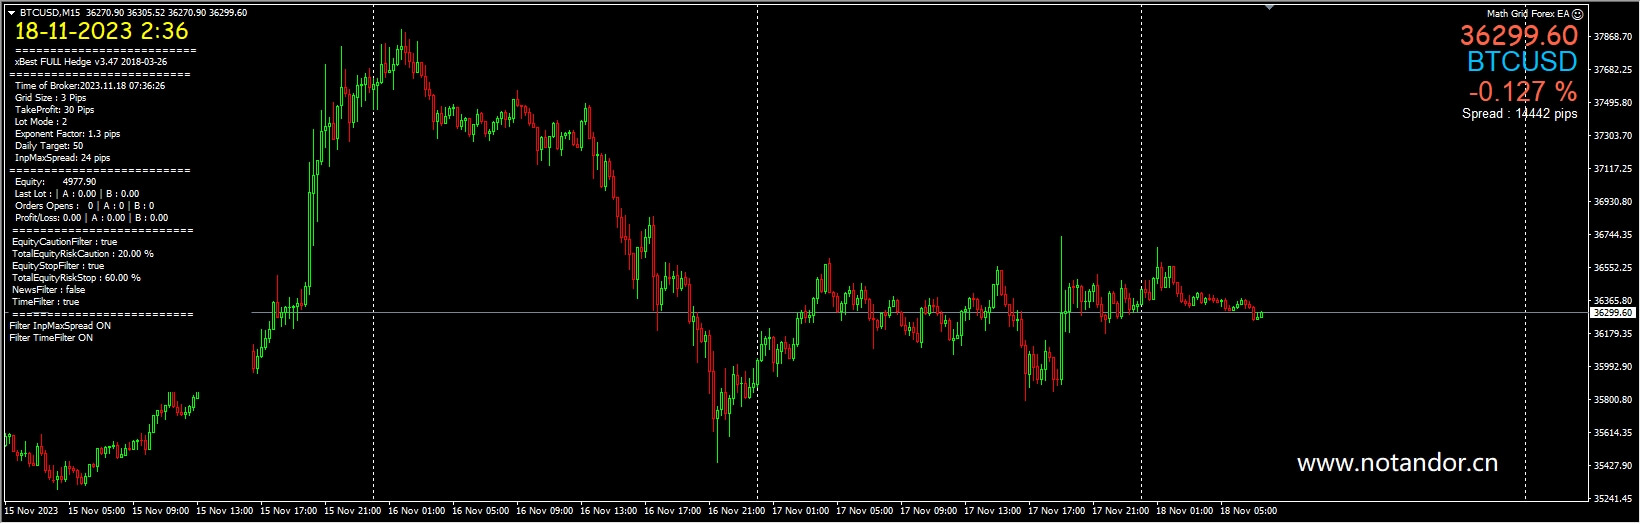Click 'TotalEquityRiskStop : 60.00 %'
Screen dimensions: 1641x524
tap(76, 278)
